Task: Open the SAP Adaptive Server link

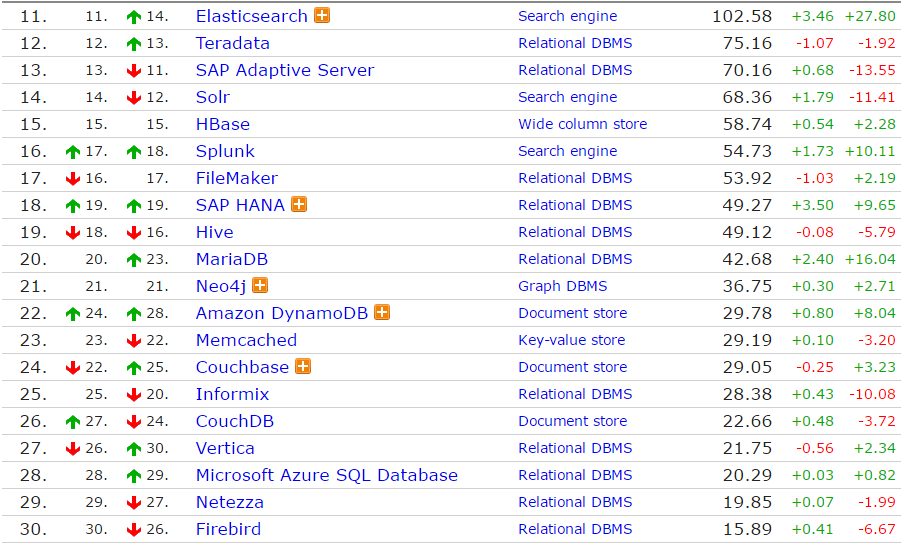Action: (x=285, y=70)
